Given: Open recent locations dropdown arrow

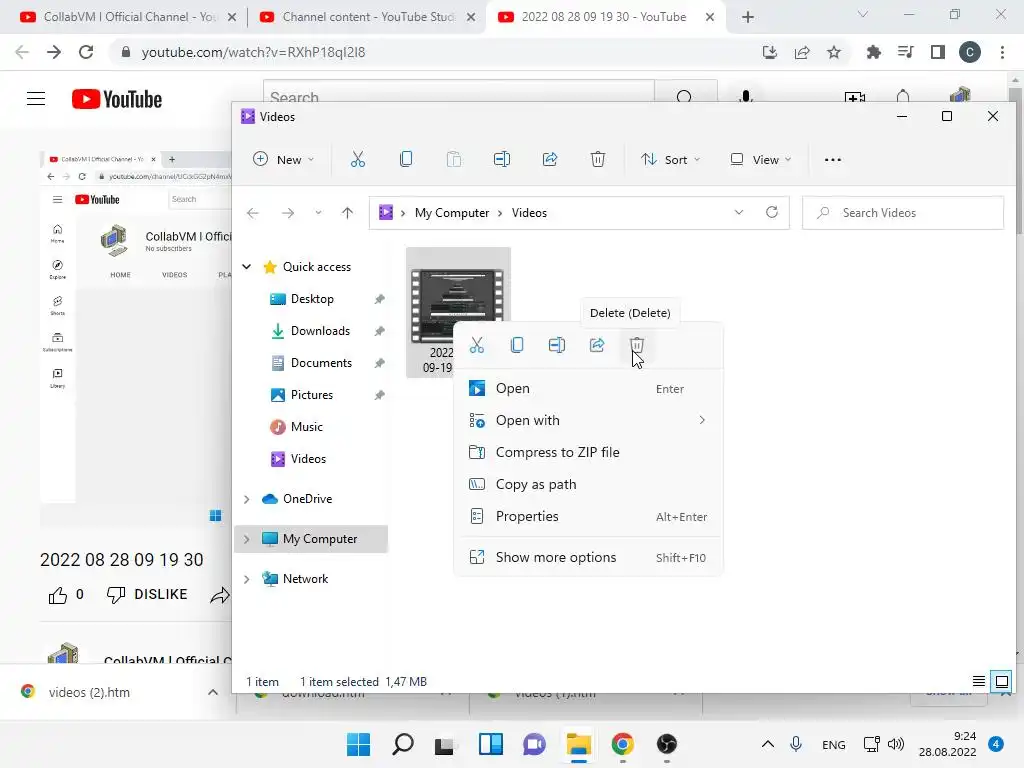Looking at the screenshot, I should pyautogui.click(x=318, y=213).
